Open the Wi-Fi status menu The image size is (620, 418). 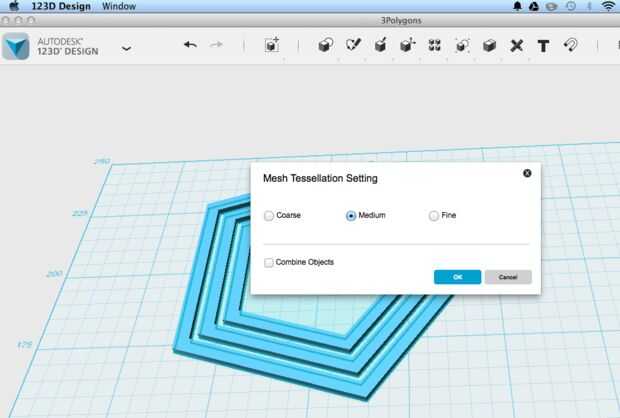pyautogui.click(x=609, y=6)
